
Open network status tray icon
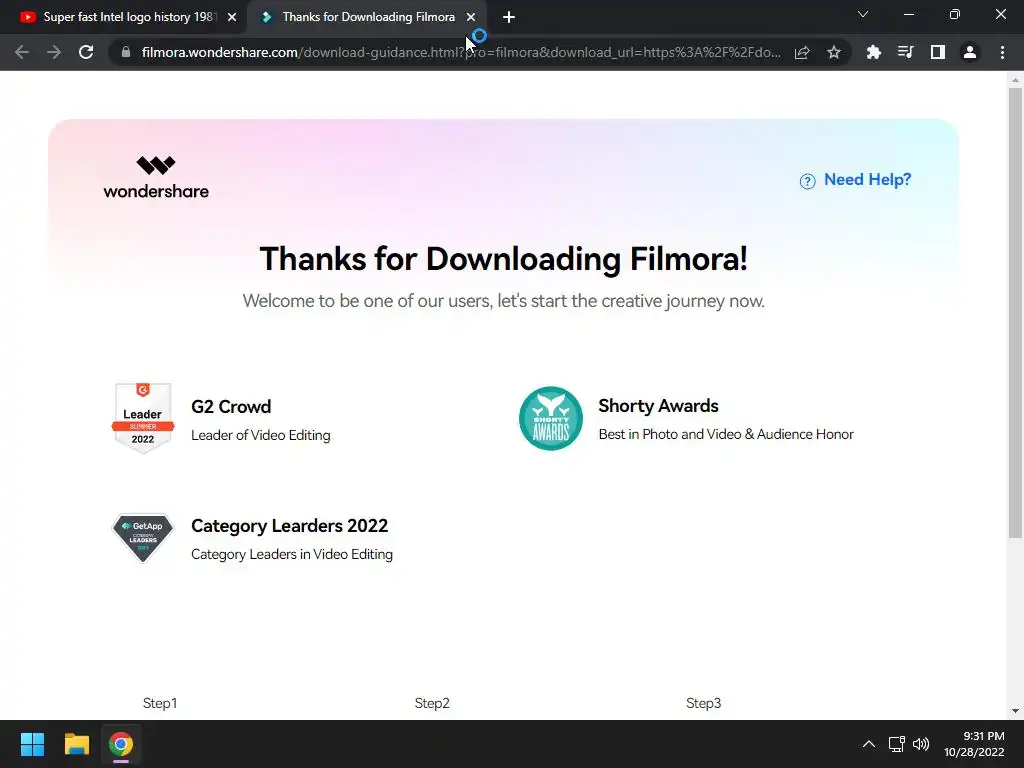click(x=897, y=744)
